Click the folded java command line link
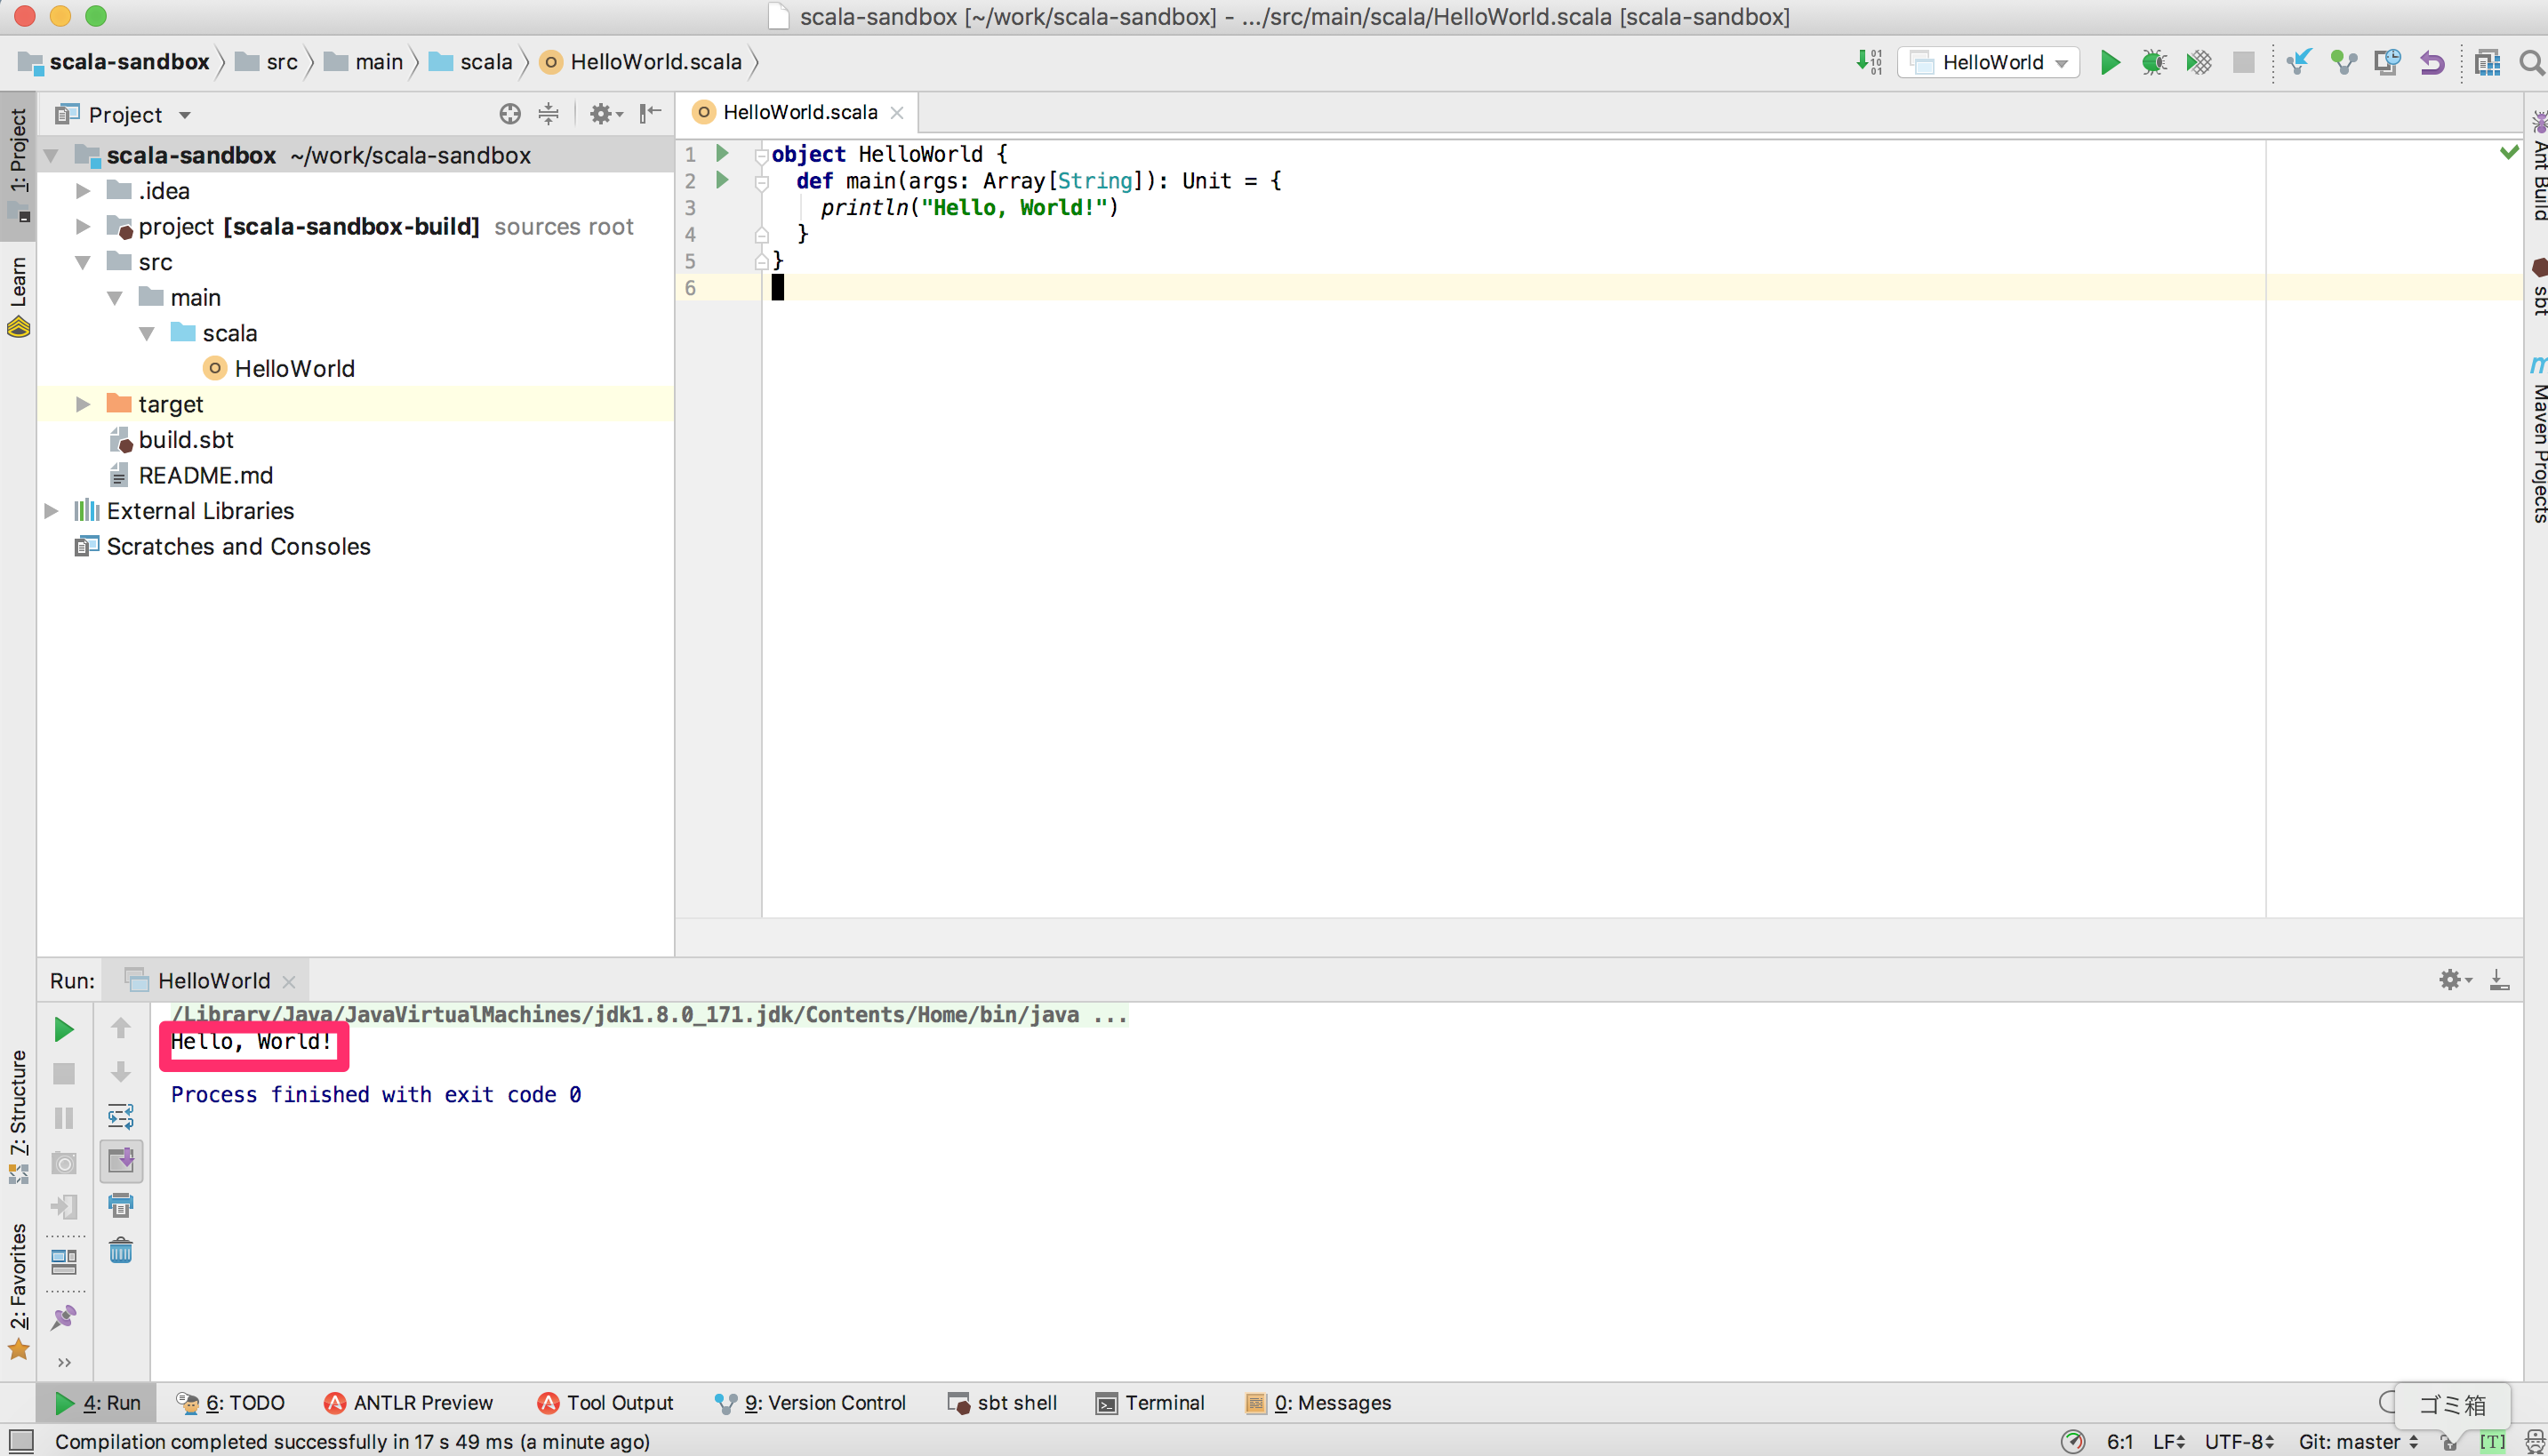Viewport: 2548px width, 1456px height. 650,1014
